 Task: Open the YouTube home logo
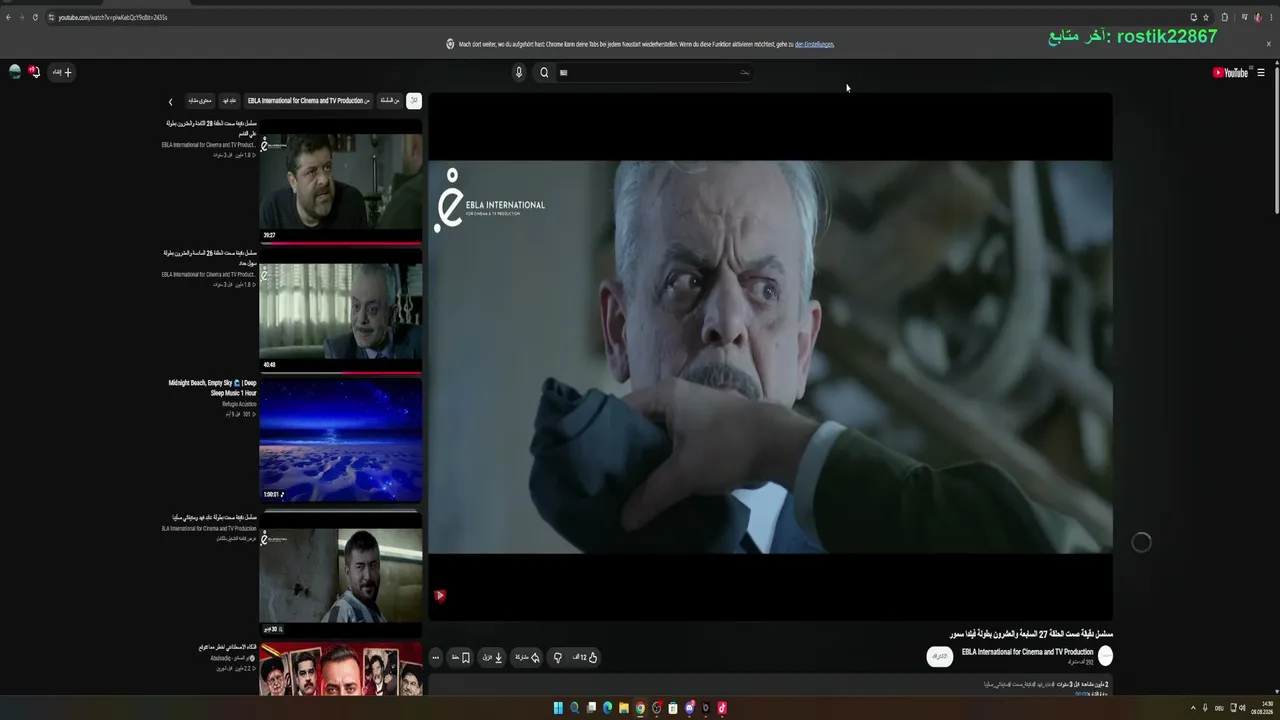1230,72
